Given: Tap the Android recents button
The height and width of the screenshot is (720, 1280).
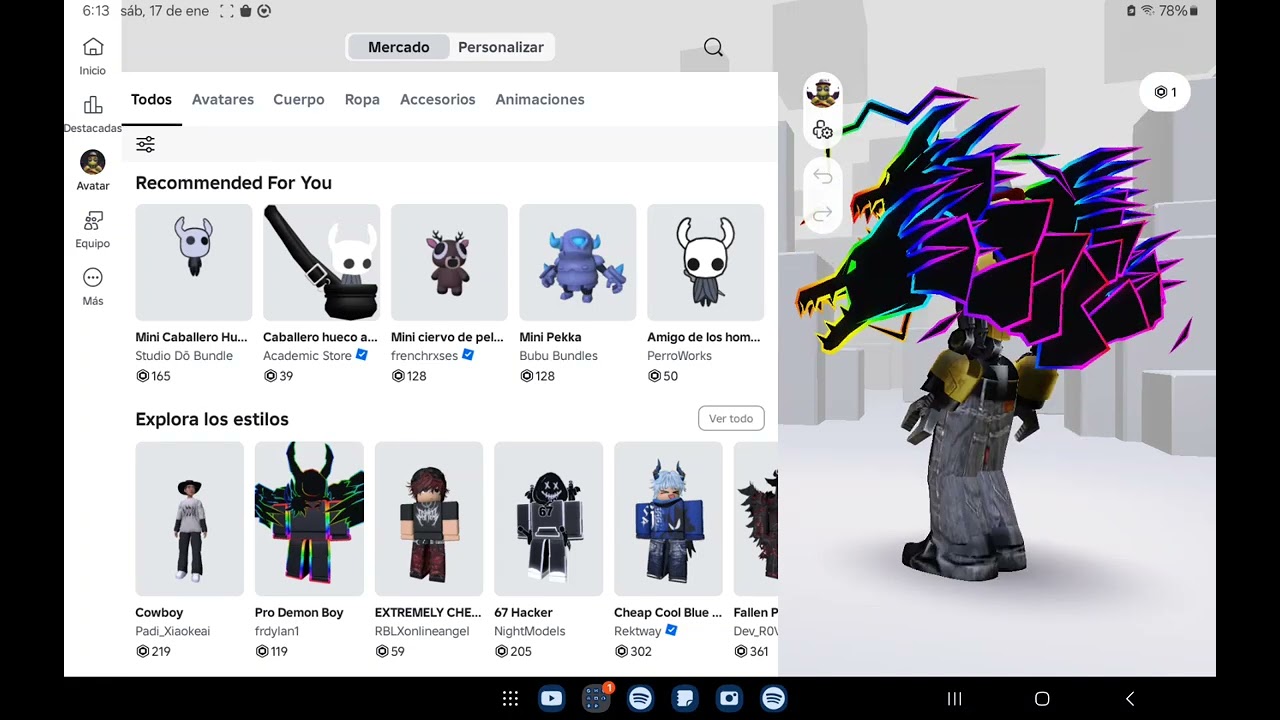Looking at the screenshot, I should pos(954,699).
